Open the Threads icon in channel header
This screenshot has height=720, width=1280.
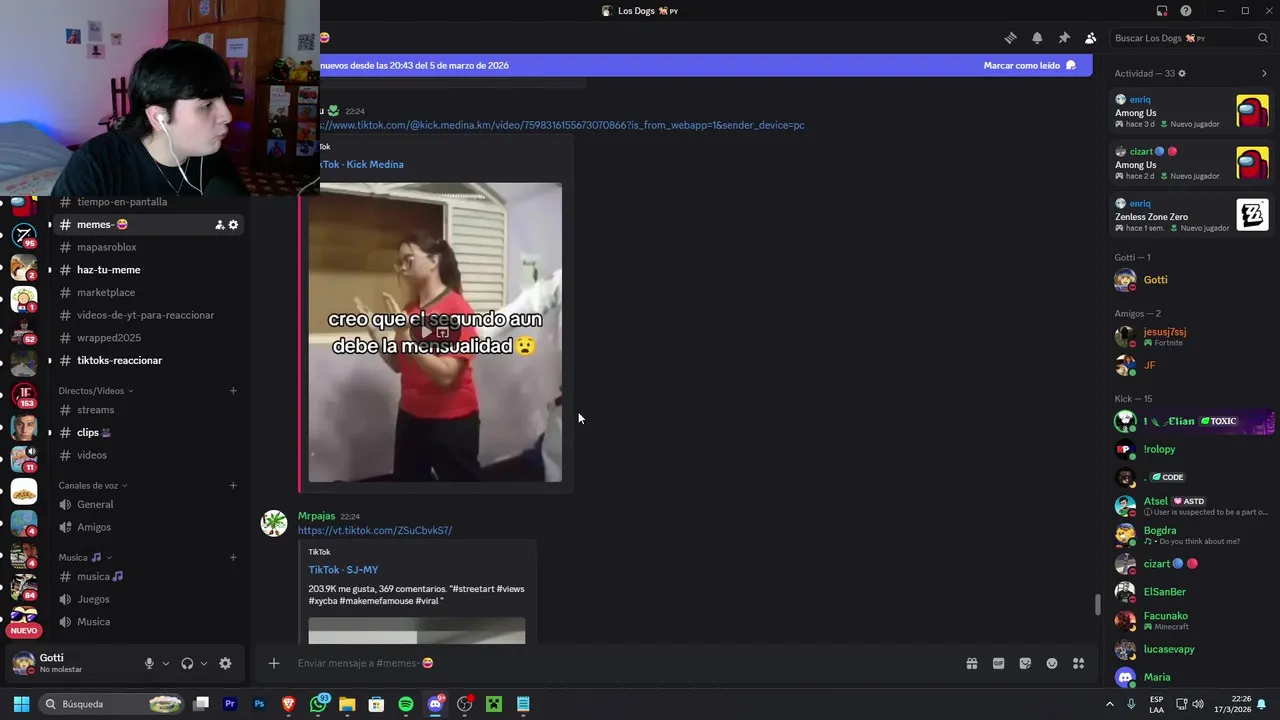[1011, 38]
